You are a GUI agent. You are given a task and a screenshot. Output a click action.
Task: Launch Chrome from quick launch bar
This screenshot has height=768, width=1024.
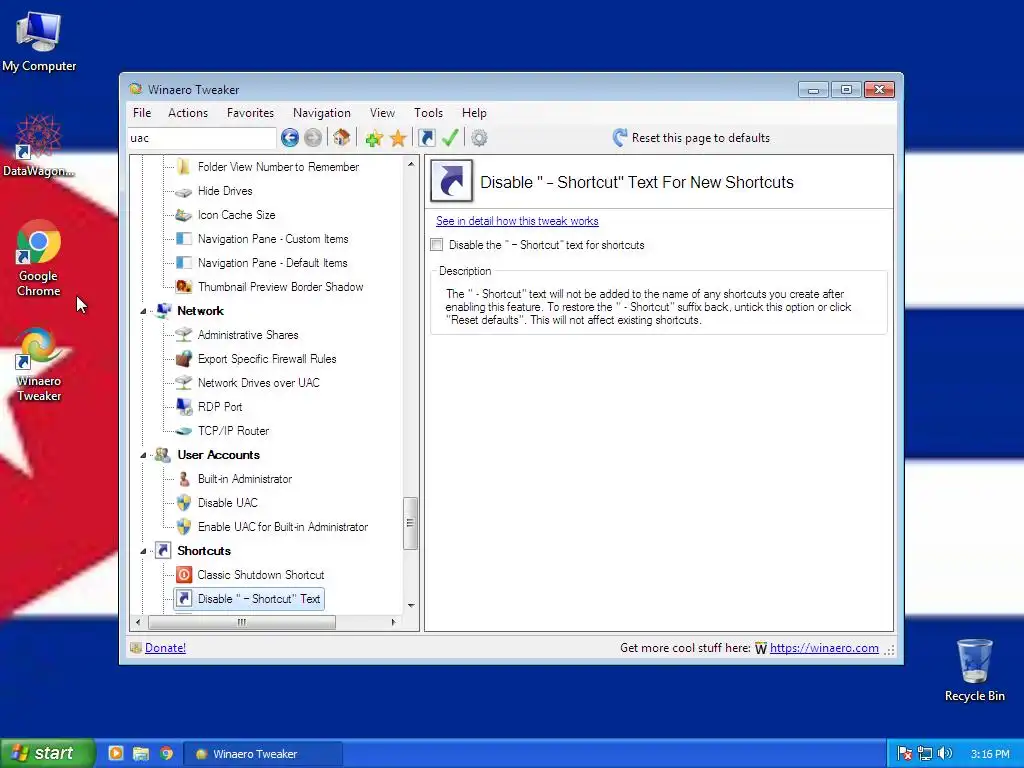tap(167, 754)
